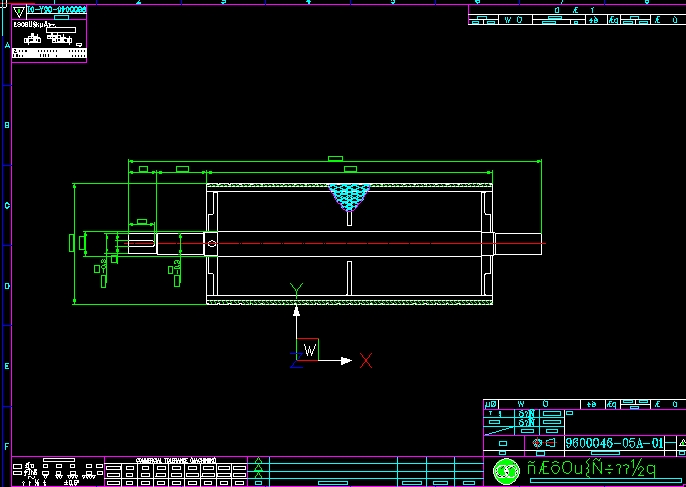Select the small circle at left shaft collar
Image resolution: width=686 pixels, height=487 pixels.
pyautogui.click(x=212, y=243)
